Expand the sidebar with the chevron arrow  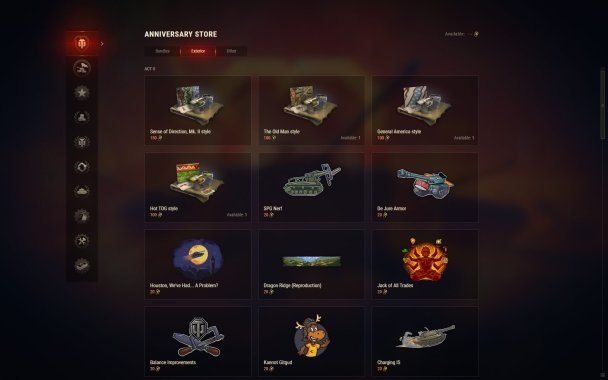click(x=102, y=44)
